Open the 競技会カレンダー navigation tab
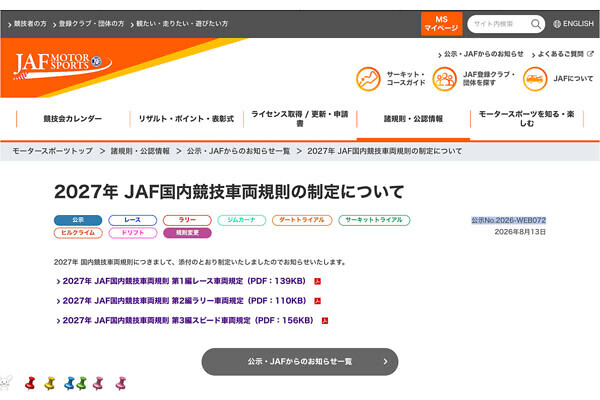 point(73,119)
